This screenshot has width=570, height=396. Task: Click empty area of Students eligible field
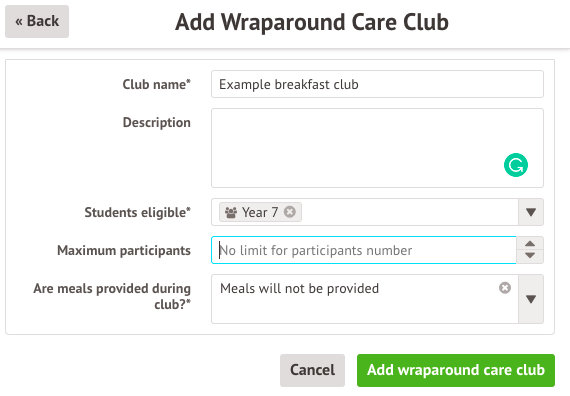[409, 212]
